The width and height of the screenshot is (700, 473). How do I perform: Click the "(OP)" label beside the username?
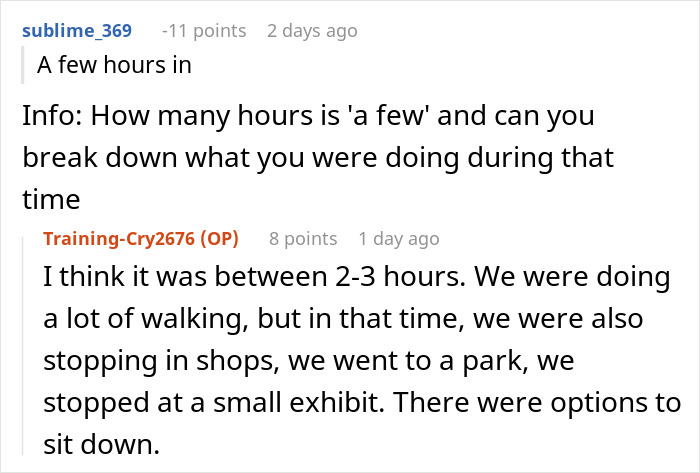227,239
